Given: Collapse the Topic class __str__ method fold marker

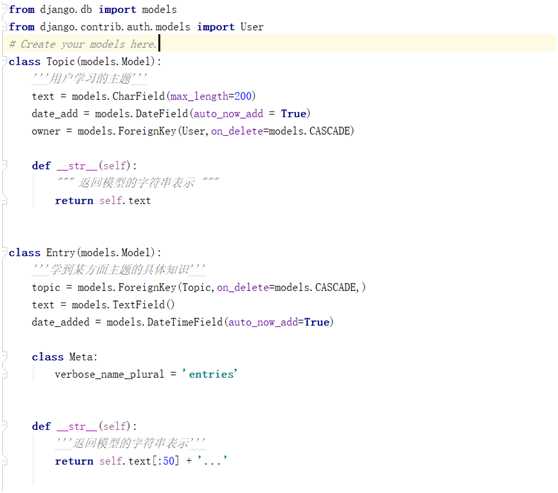Looking at the screenshot, I should 4,166.
